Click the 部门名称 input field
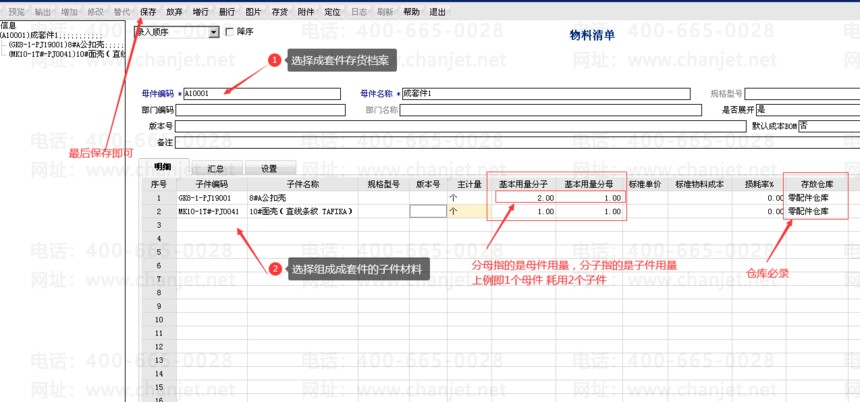860x402 pixels. (550, 110)
